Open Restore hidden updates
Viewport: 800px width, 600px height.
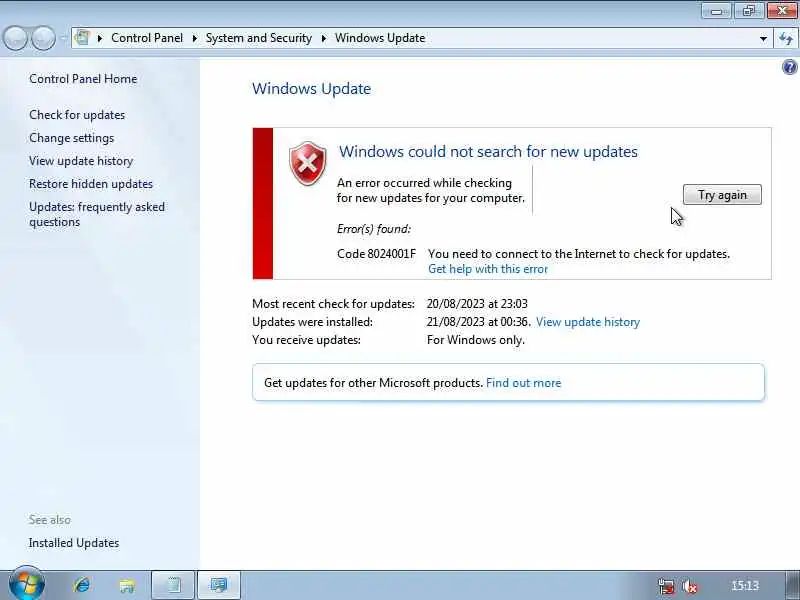pos(91,184)
